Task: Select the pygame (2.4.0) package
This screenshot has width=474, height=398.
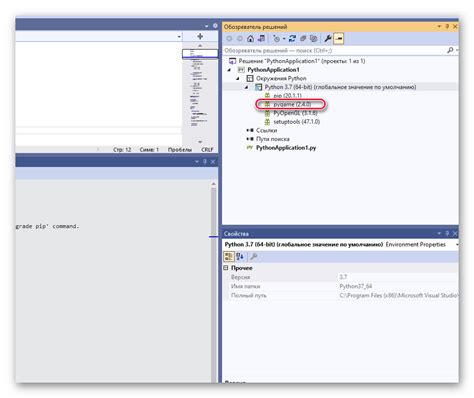Action: point(292,104)
